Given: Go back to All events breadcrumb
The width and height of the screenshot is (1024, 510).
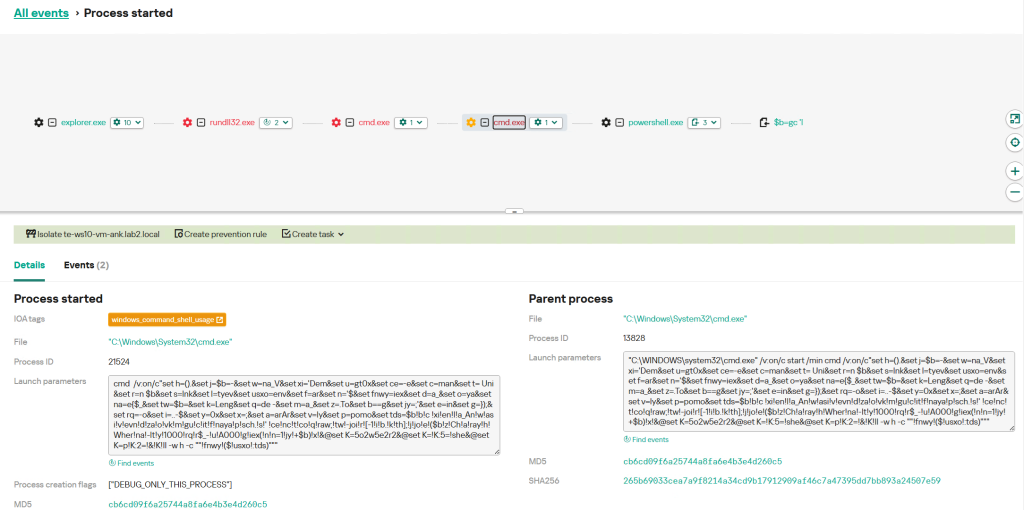Looking at the screenshot, I should pos(41,13).
